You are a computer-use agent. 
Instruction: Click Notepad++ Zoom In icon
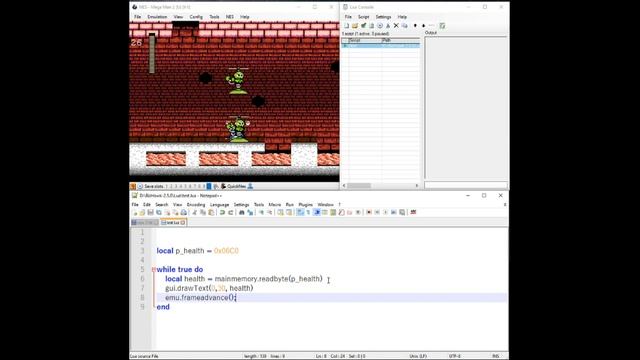coord(261,212)
